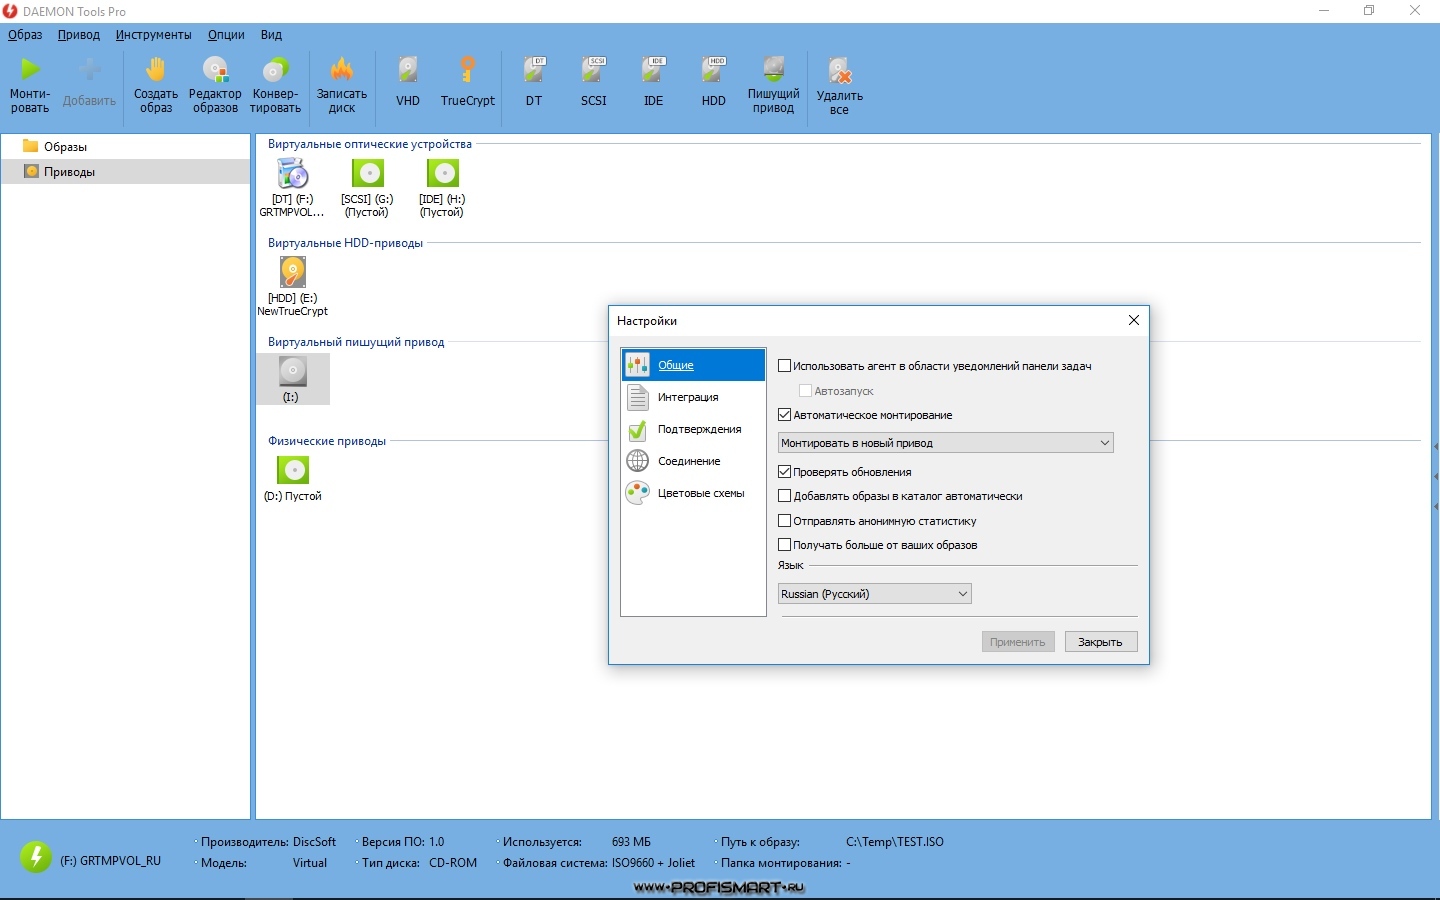Screen dimensions: 1440x900
Task: Add a SCSI virtual drive
Action: [x=594, y=82]
